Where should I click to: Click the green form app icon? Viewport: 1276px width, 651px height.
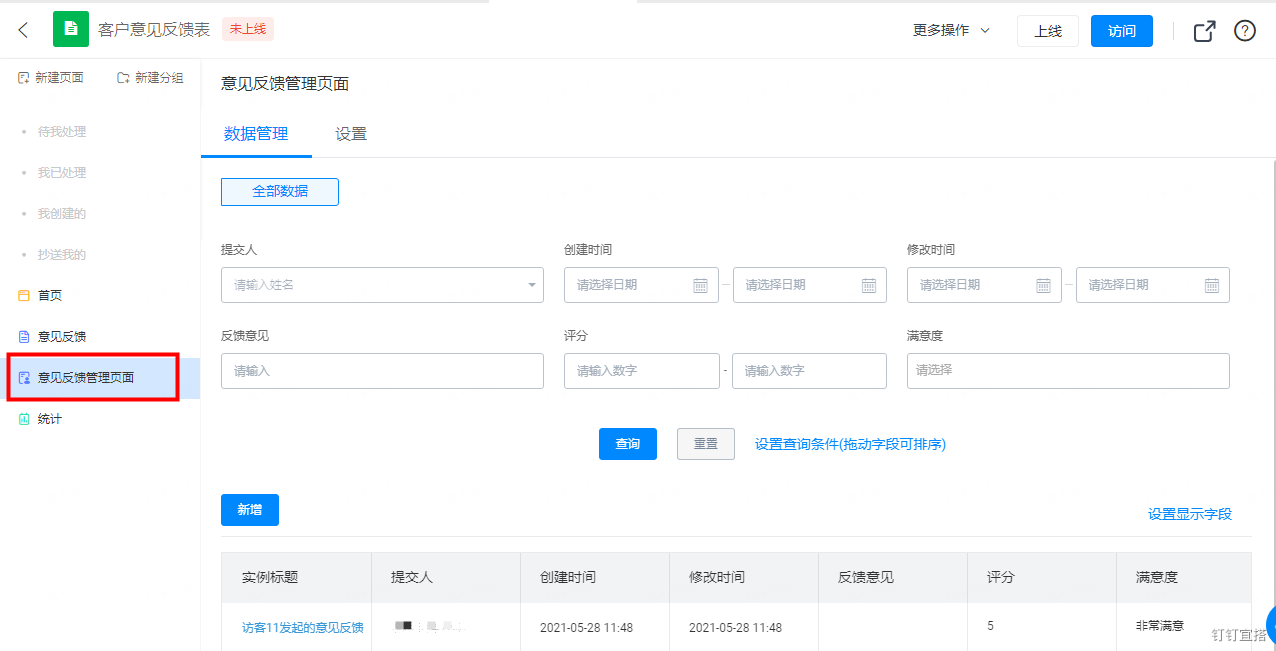70,30
